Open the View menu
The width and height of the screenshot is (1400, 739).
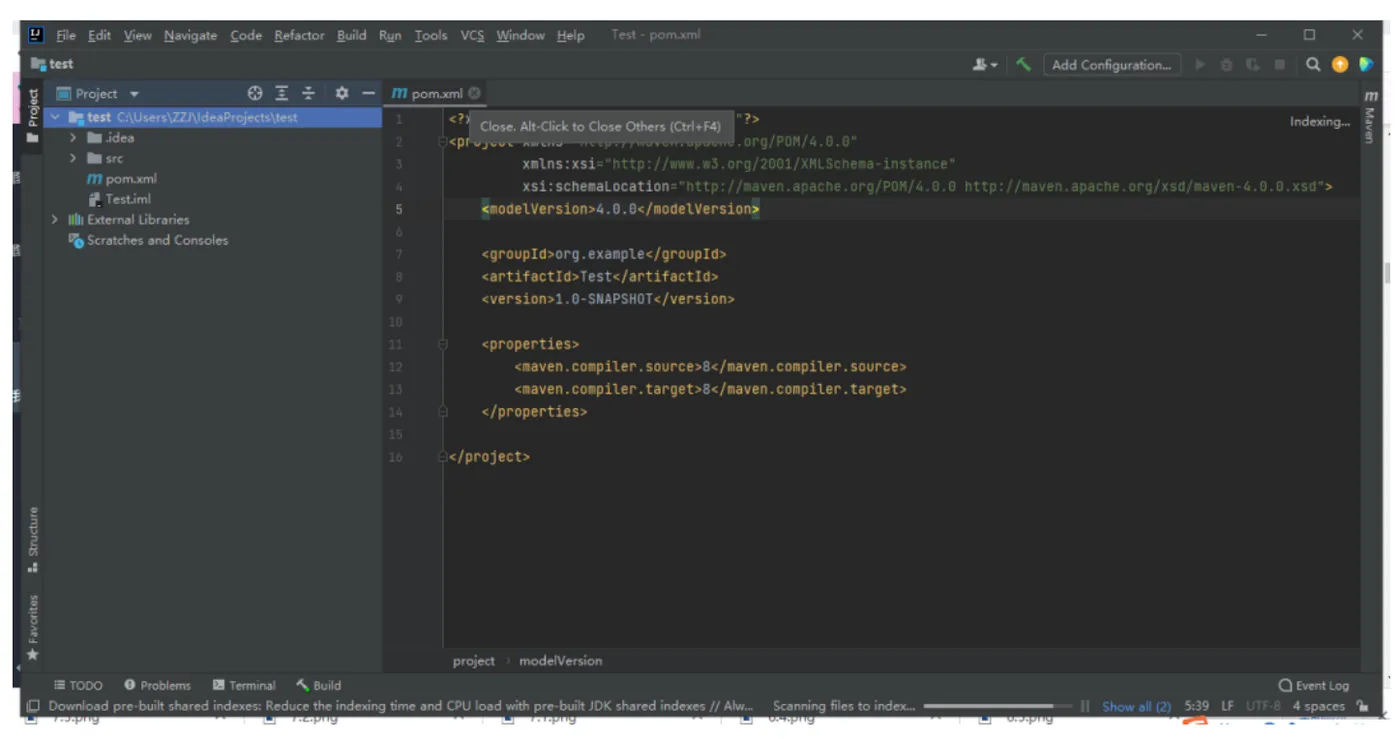coord(138,35)
